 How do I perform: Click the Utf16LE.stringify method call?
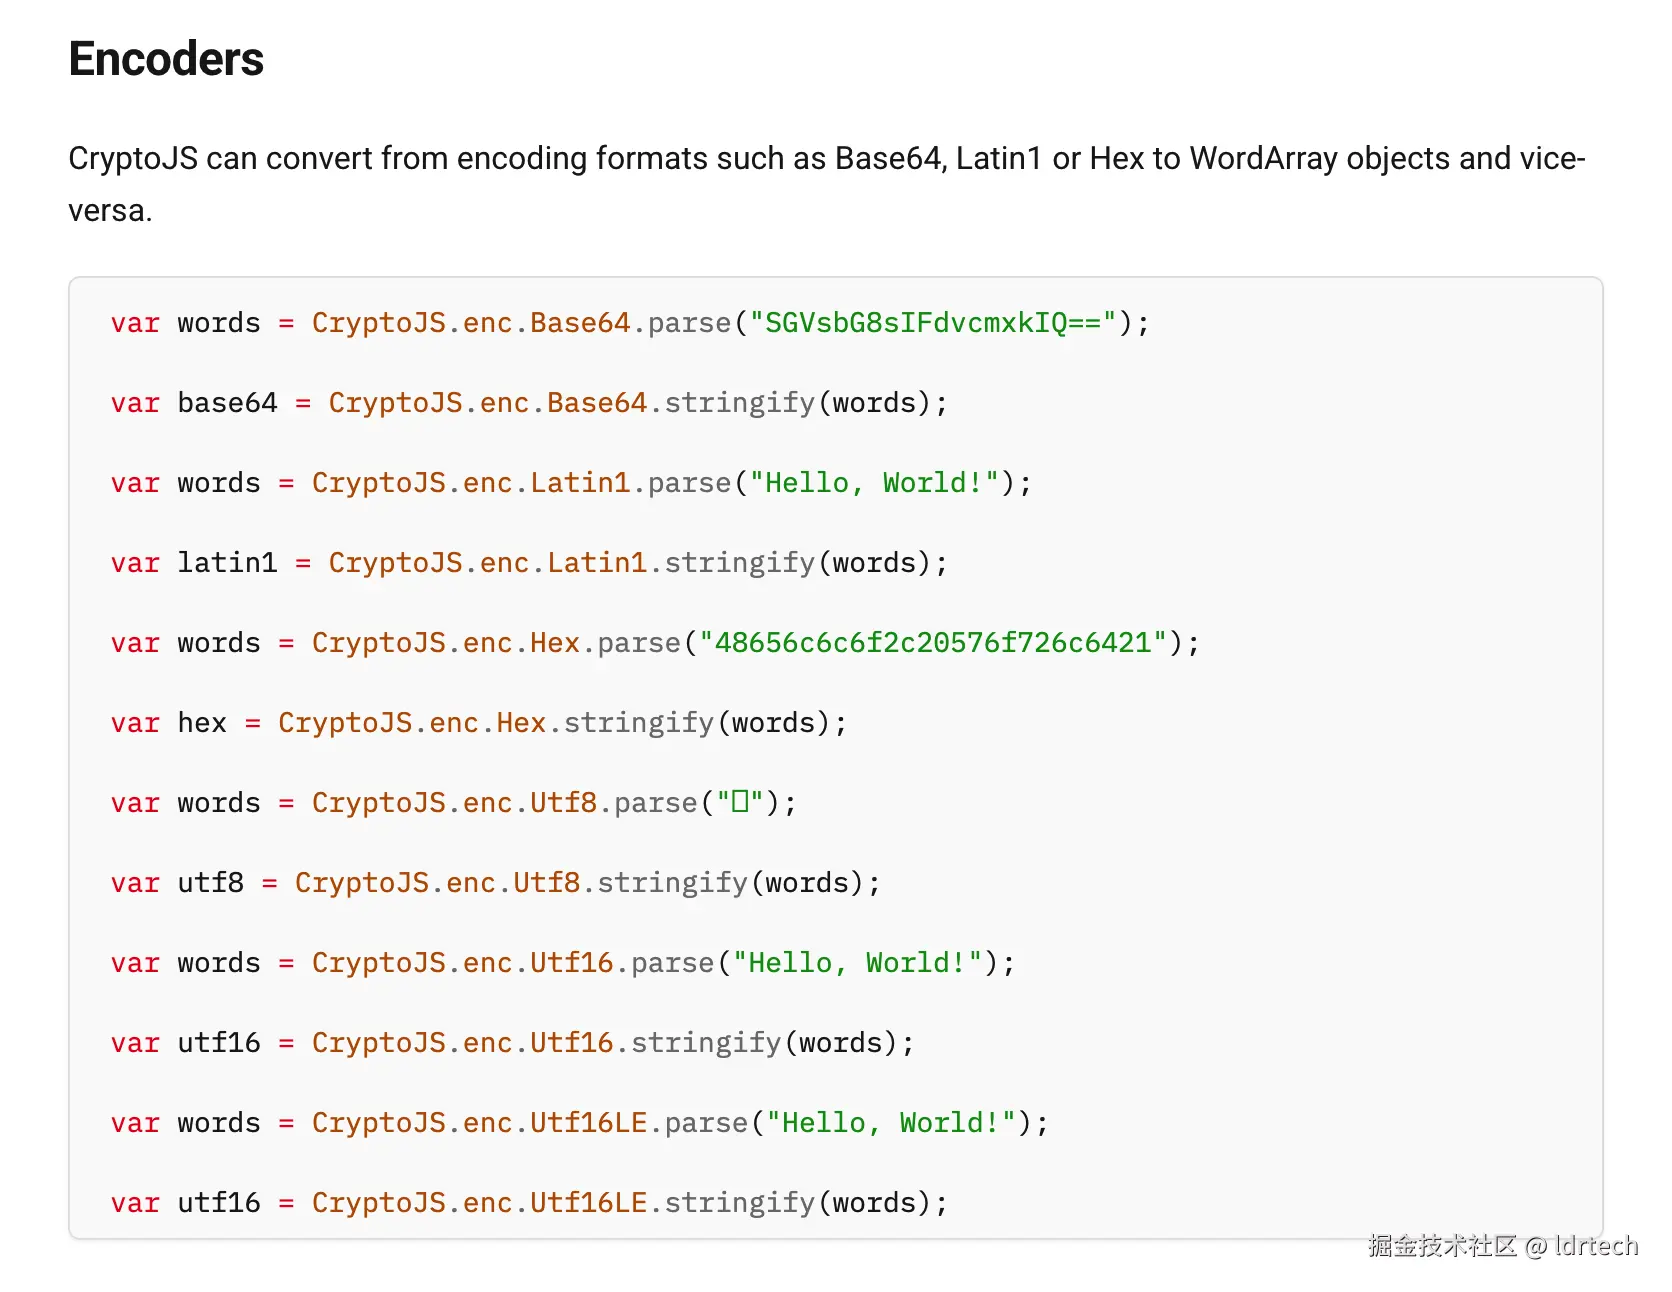tap(740, 1203)
